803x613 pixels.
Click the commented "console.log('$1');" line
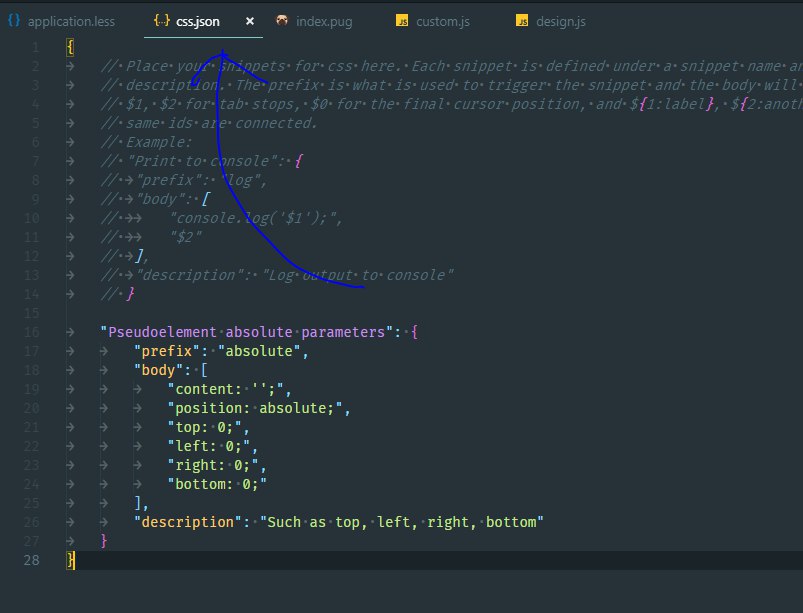(x=256, y=219)
